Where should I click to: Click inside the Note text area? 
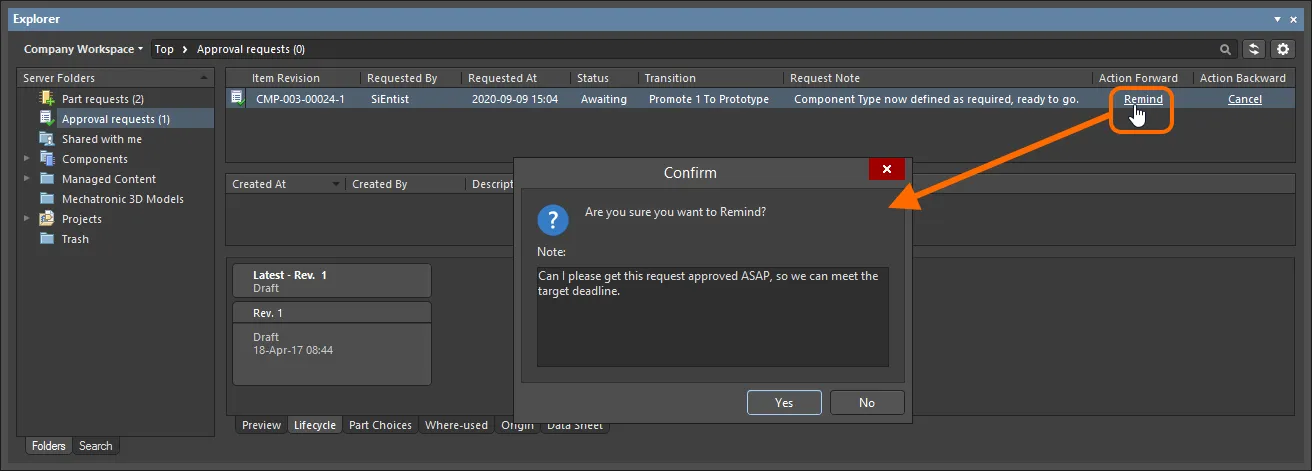pos(713,317)
